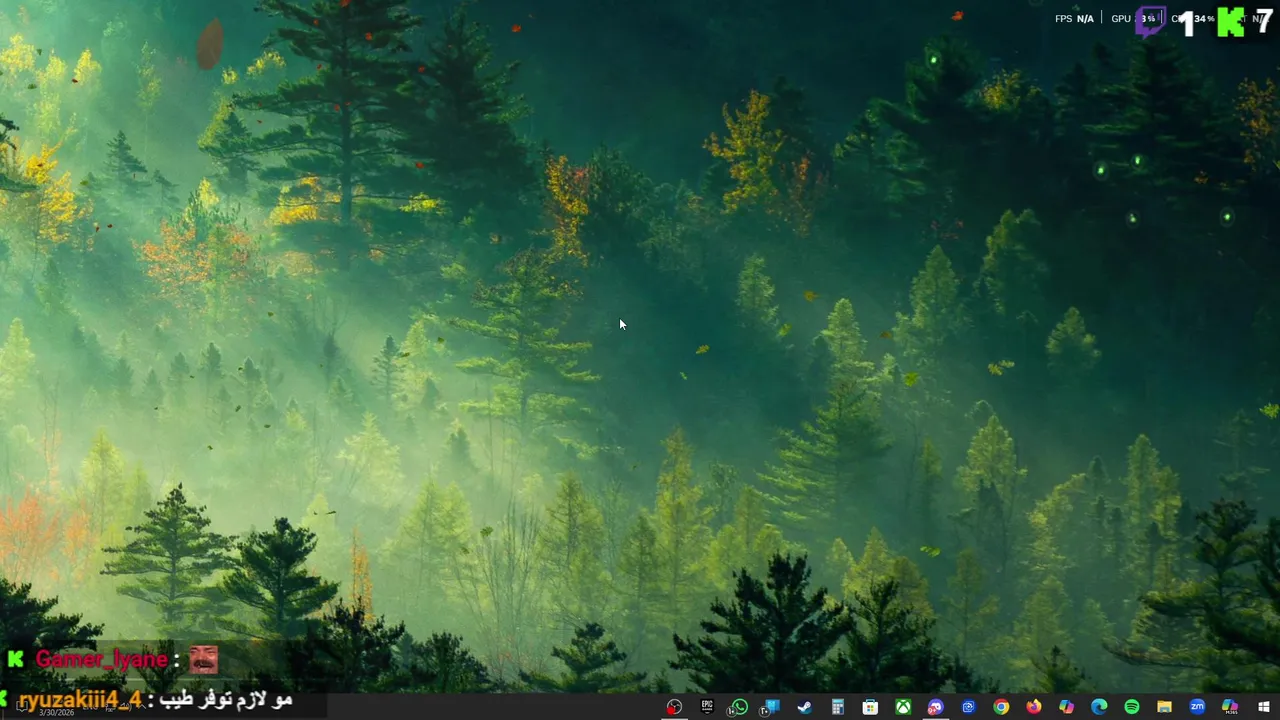Open Microsoft Edge from taskbar
Viewport: 1280px width, 720px height.
click(x=1099, y=707)
